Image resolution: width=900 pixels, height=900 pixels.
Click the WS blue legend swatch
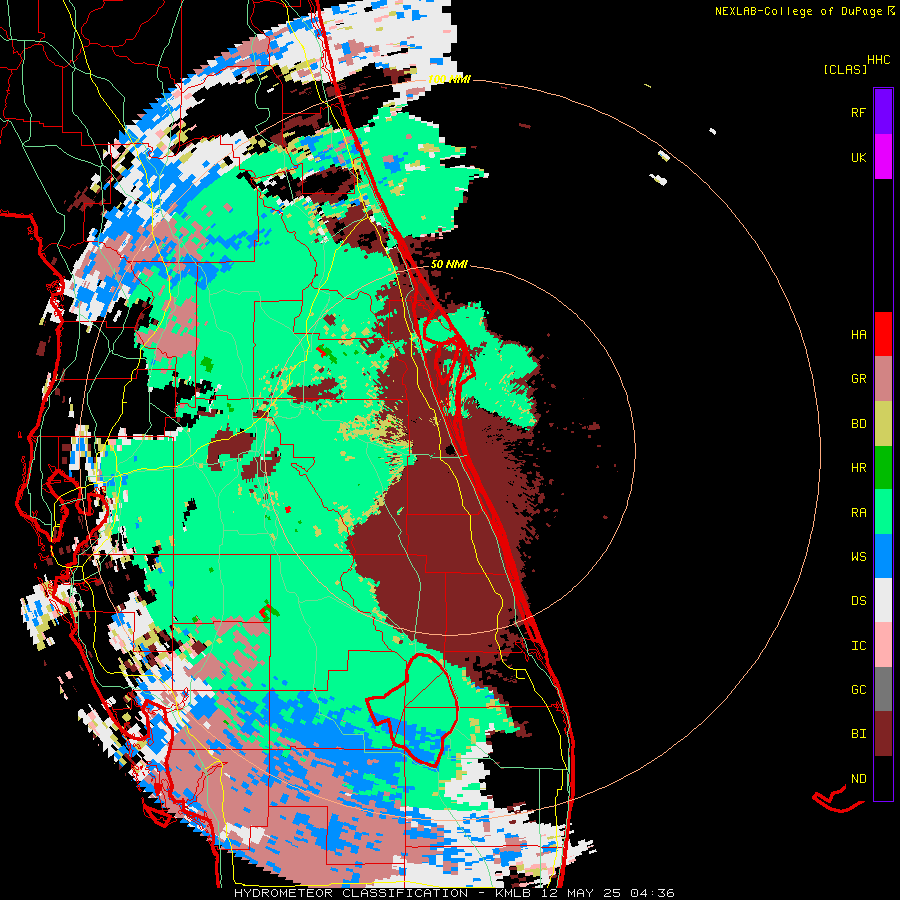[883, 556]
